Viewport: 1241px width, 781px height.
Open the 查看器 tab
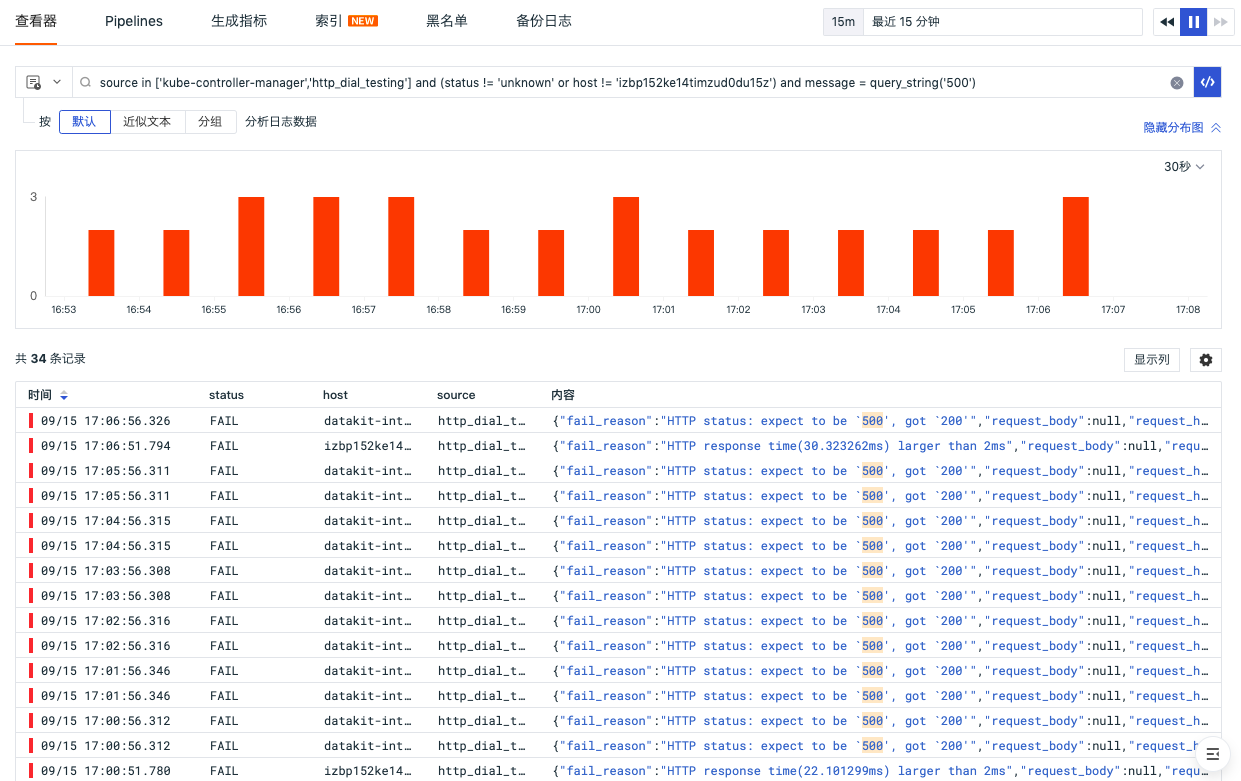click(x=36, y=21)
